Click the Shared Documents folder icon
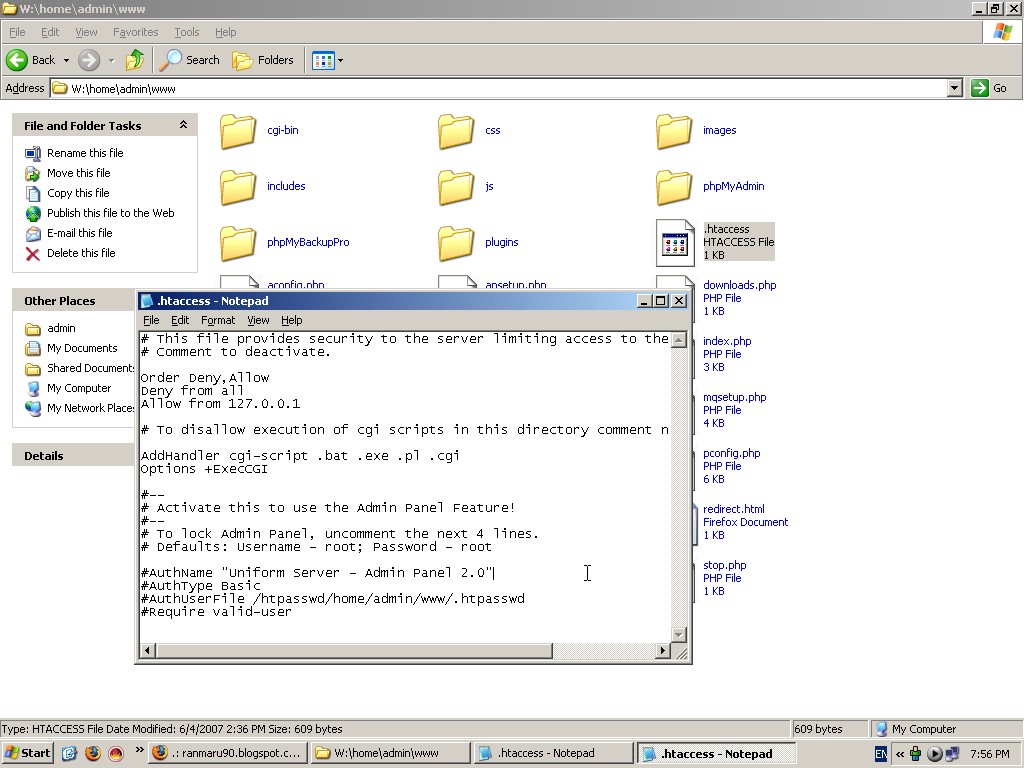Viewport: 1024px width, 768px height. (x=33, y=369)
